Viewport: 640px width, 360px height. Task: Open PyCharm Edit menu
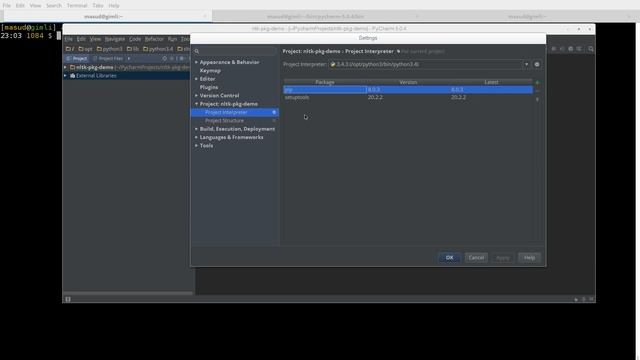click(x=81, y=39)
